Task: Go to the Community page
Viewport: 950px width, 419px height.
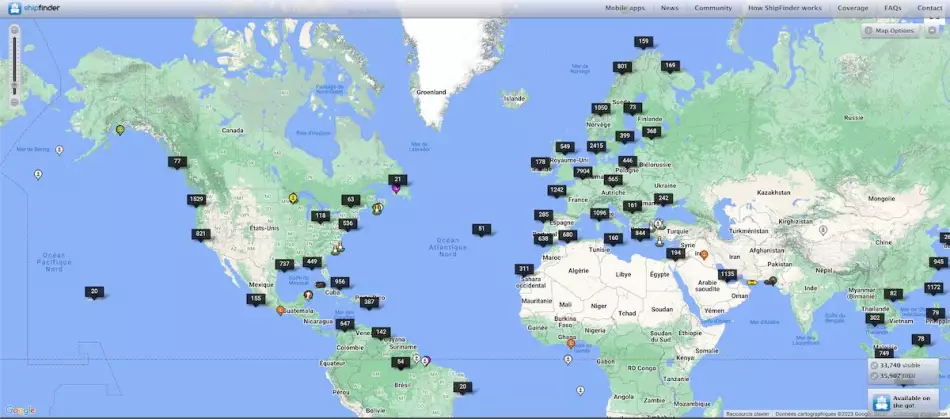Action: click(713, 8)
